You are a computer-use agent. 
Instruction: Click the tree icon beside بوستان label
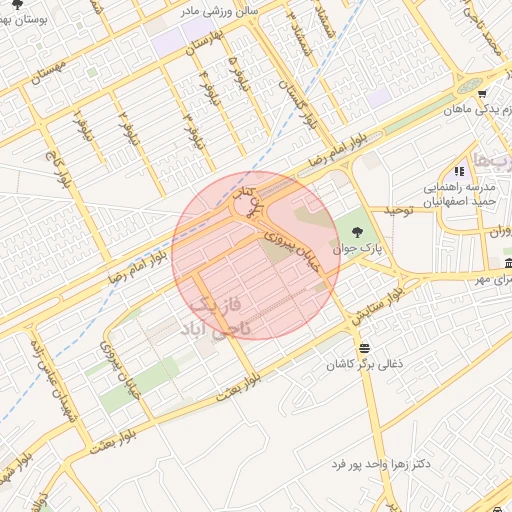click(x=17, y=4)
